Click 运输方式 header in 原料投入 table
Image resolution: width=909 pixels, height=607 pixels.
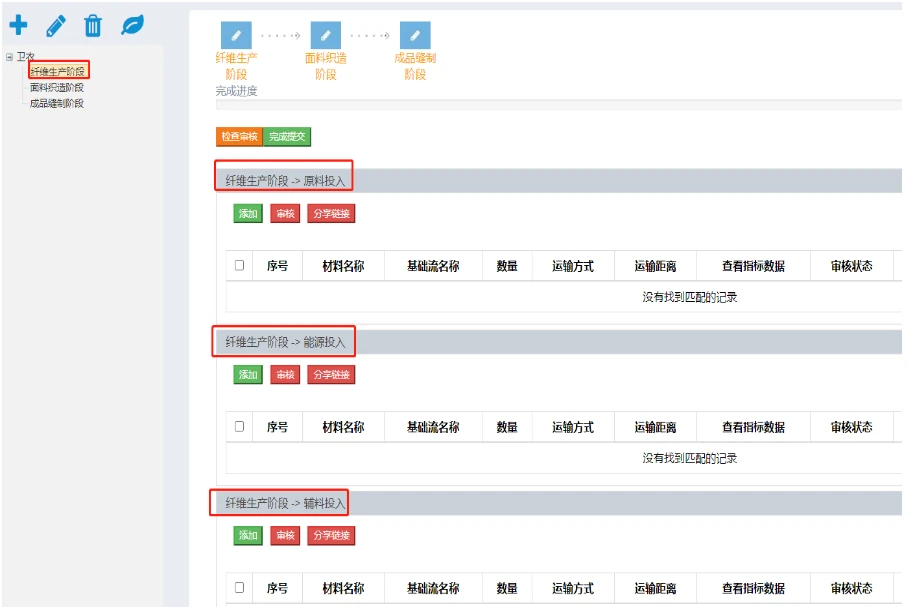point(573,266)
